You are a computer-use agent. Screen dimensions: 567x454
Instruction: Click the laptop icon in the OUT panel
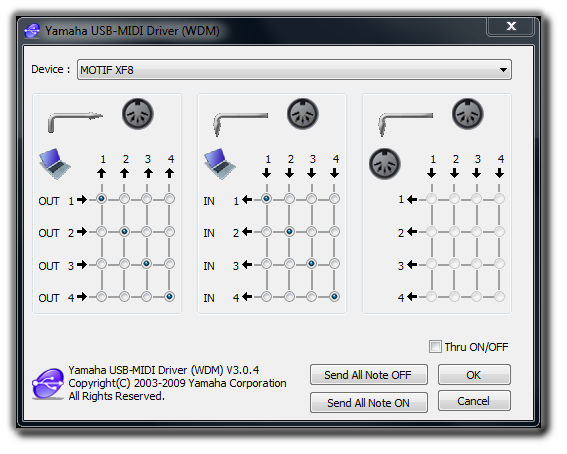click(55, 164)
